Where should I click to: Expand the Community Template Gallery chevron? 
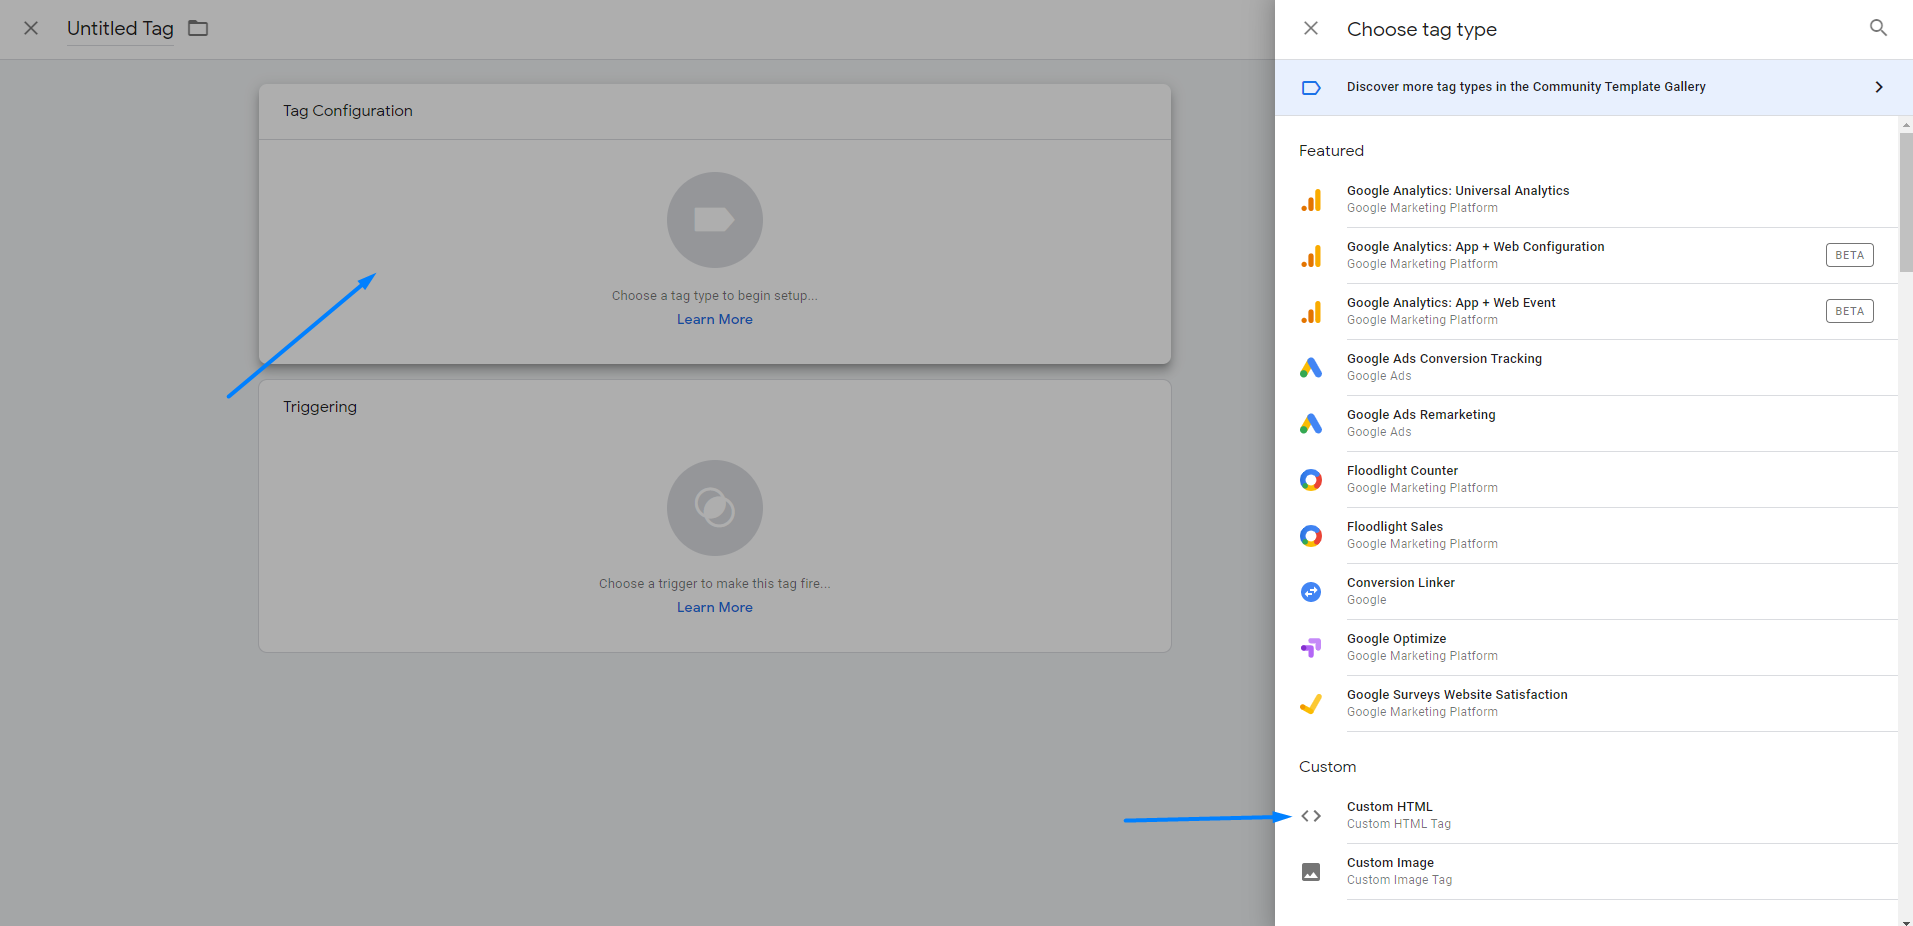pos(1879,87)
